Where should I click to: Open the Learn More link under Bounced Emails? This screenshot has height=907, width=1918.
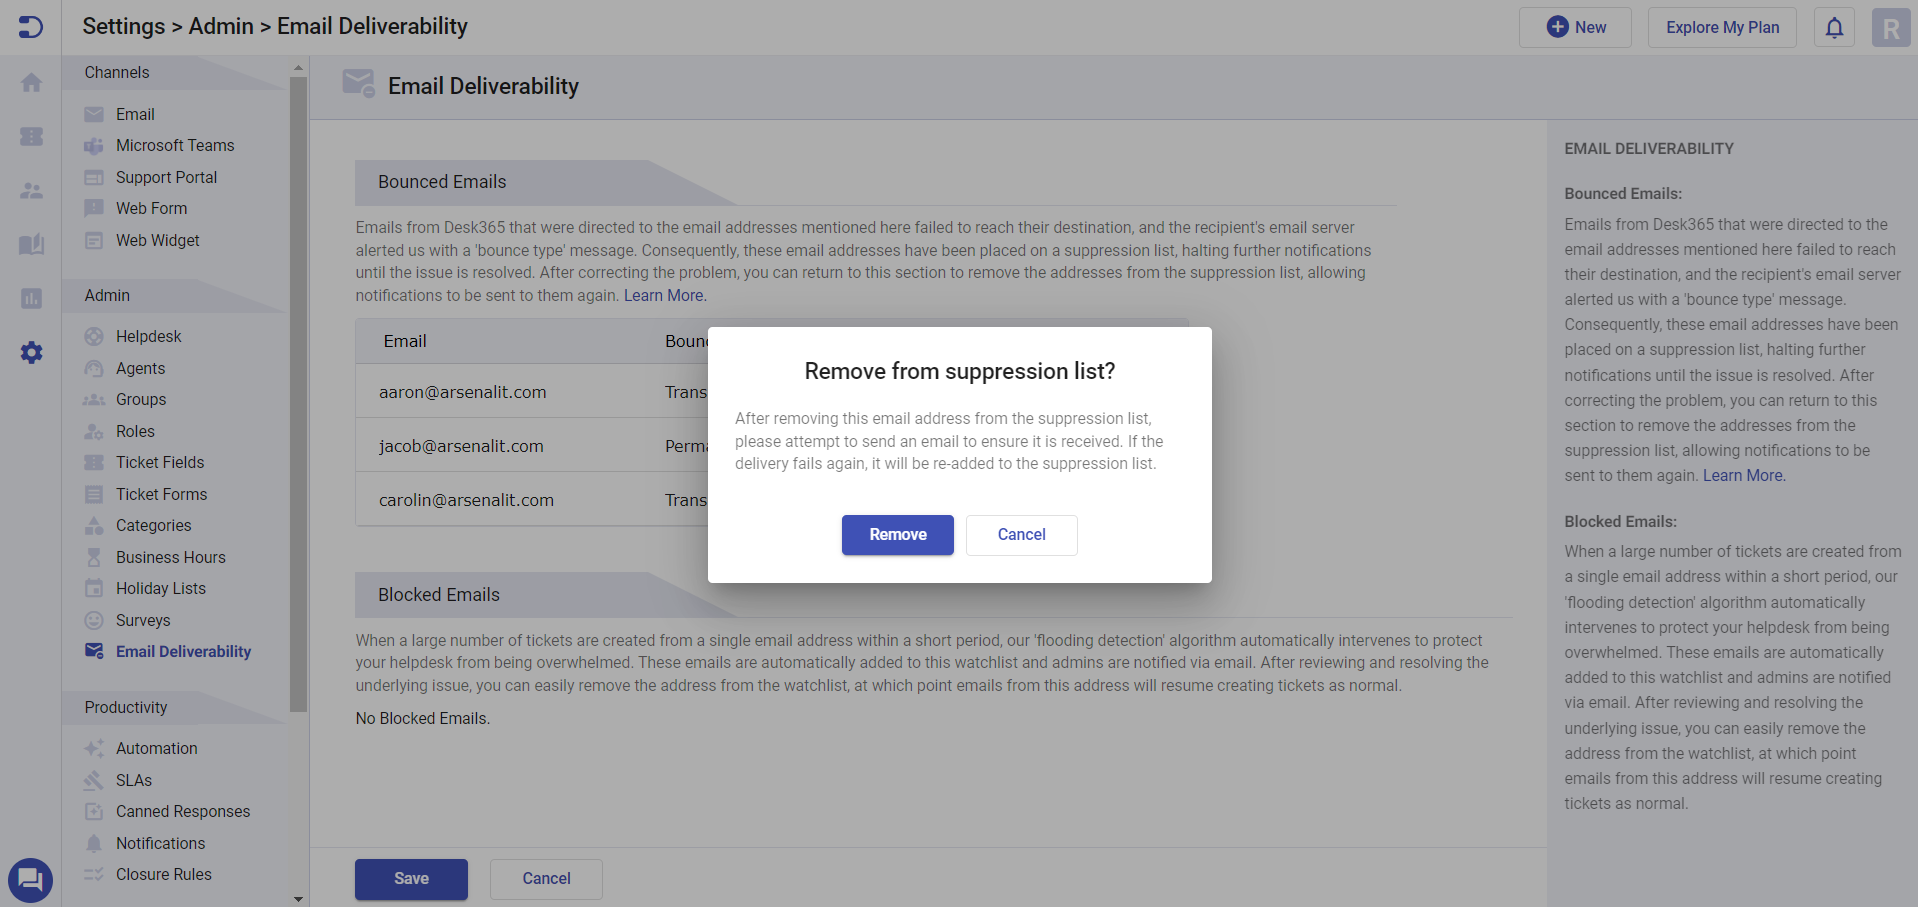[664, 296]
